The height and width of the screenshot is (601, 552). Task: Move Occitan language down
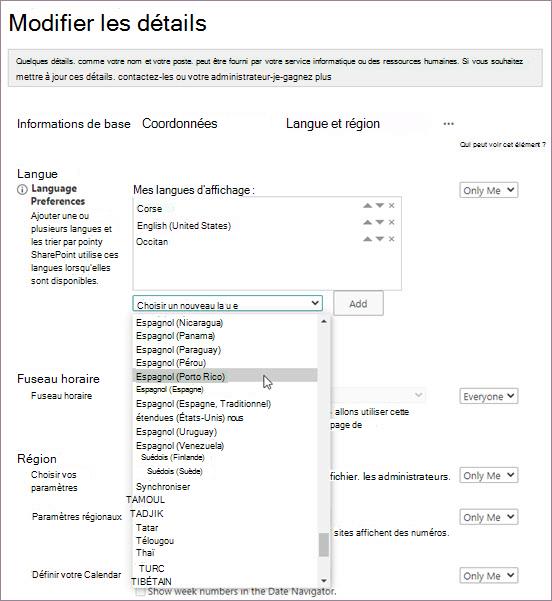pos(380,239)
